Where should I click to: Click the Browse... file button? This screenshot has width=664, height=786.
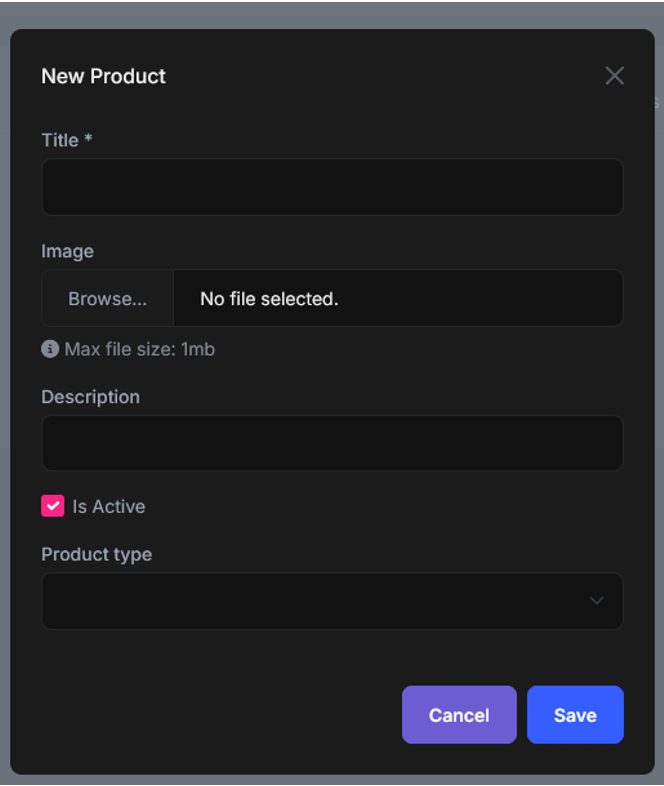click(x=107, y=298)
